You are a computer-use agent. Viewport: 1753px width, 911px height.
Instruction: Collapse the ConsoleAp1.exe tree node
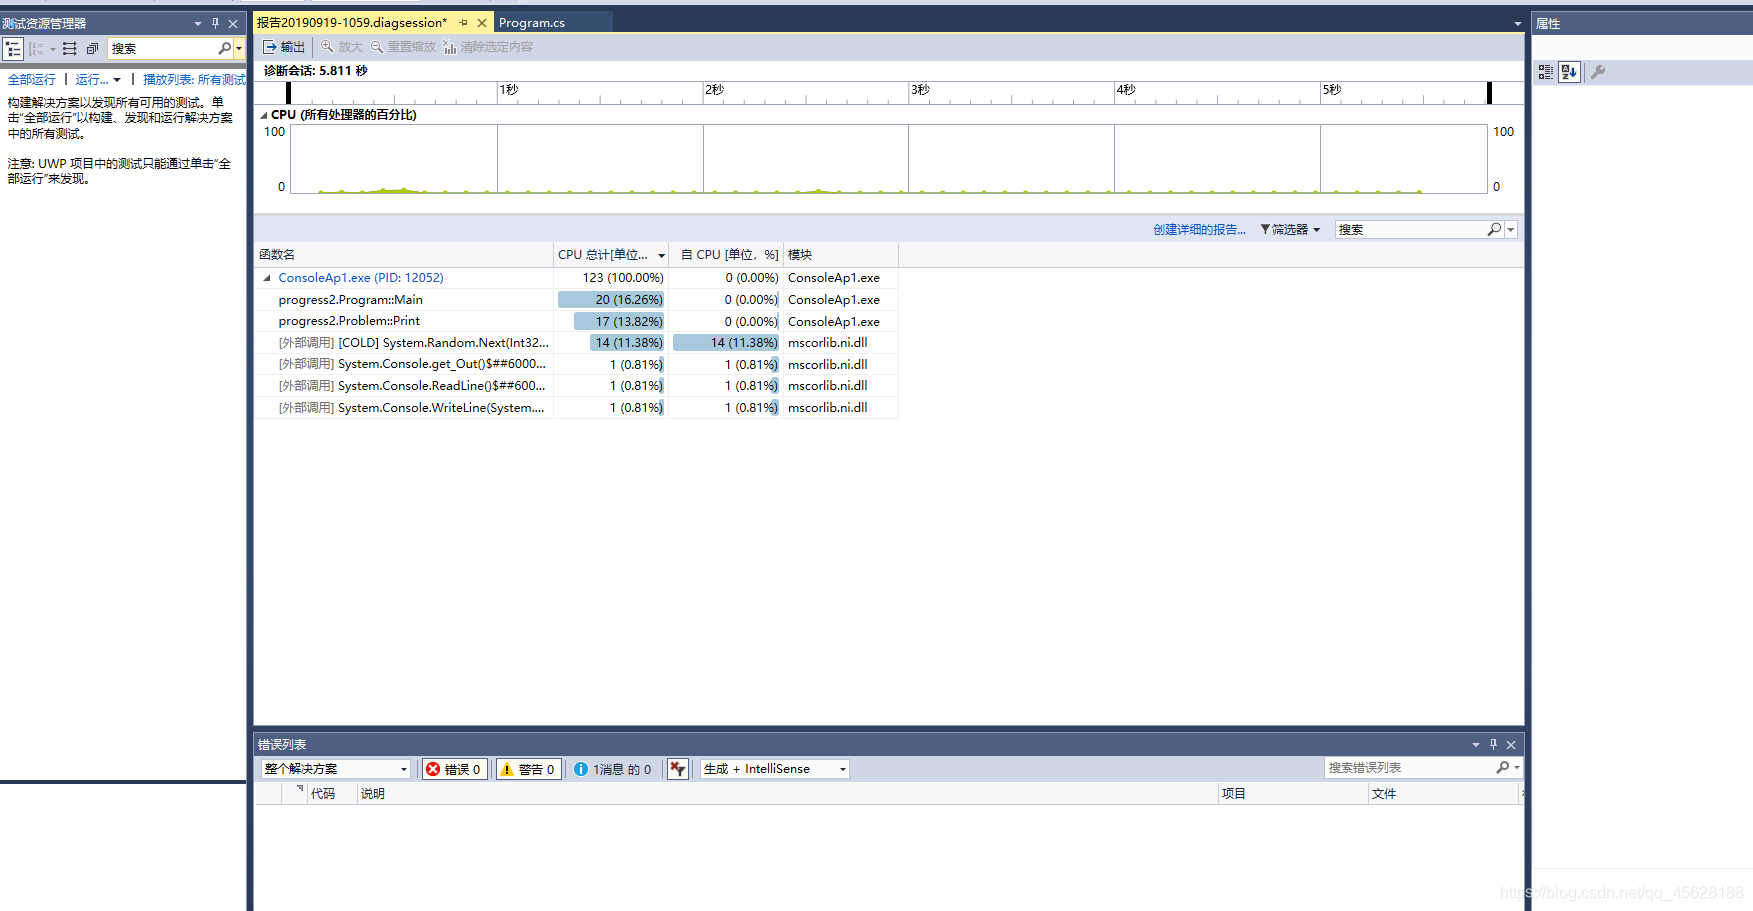267,278
